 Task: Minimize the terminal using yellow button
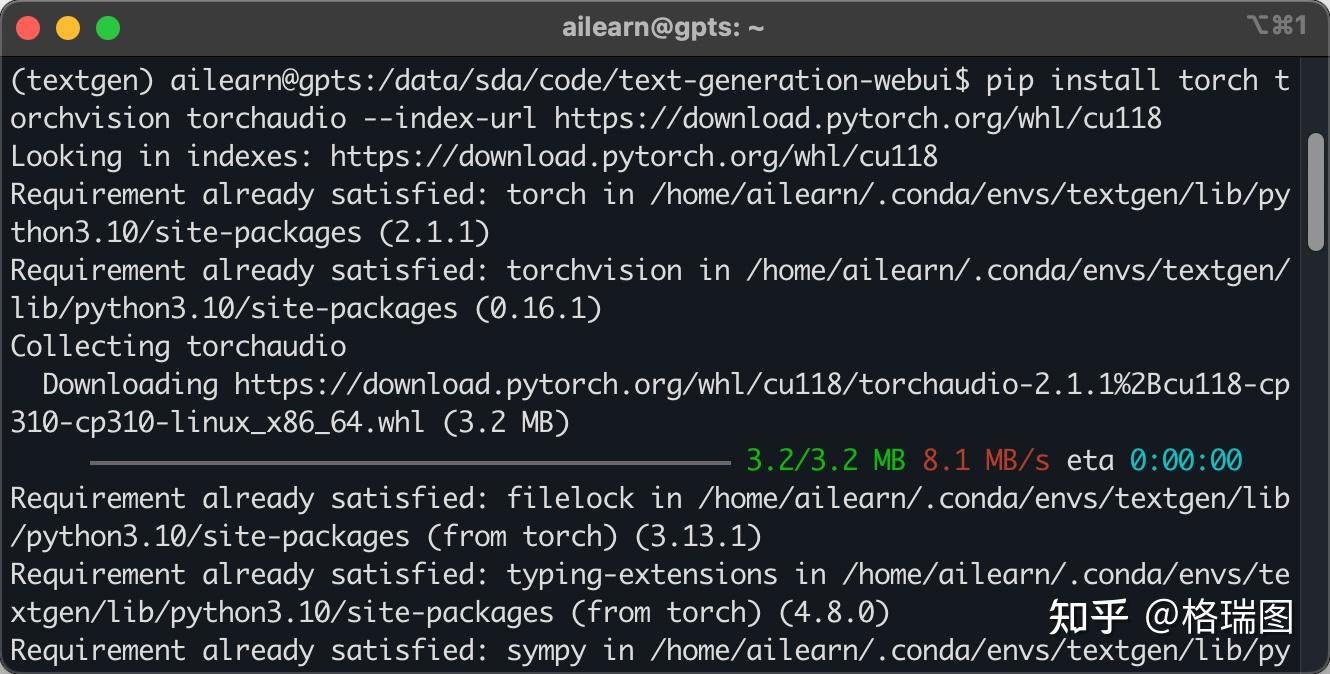click(68, 28)
